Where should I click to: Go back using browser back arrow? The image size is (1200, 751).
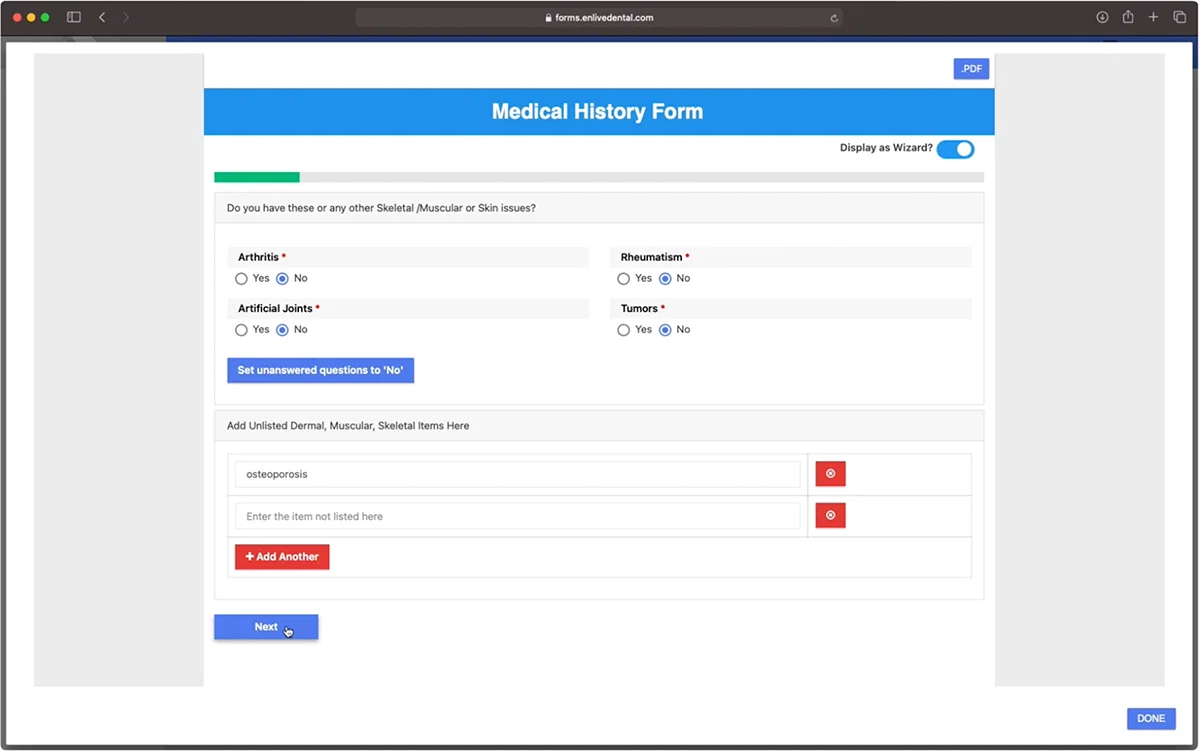(x=102, y=18)
